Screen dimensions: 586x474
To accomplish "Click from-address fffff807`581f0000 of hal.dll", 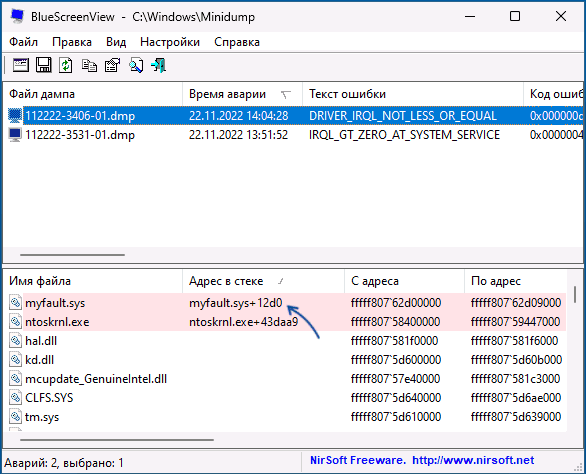I will click(394, 341).
